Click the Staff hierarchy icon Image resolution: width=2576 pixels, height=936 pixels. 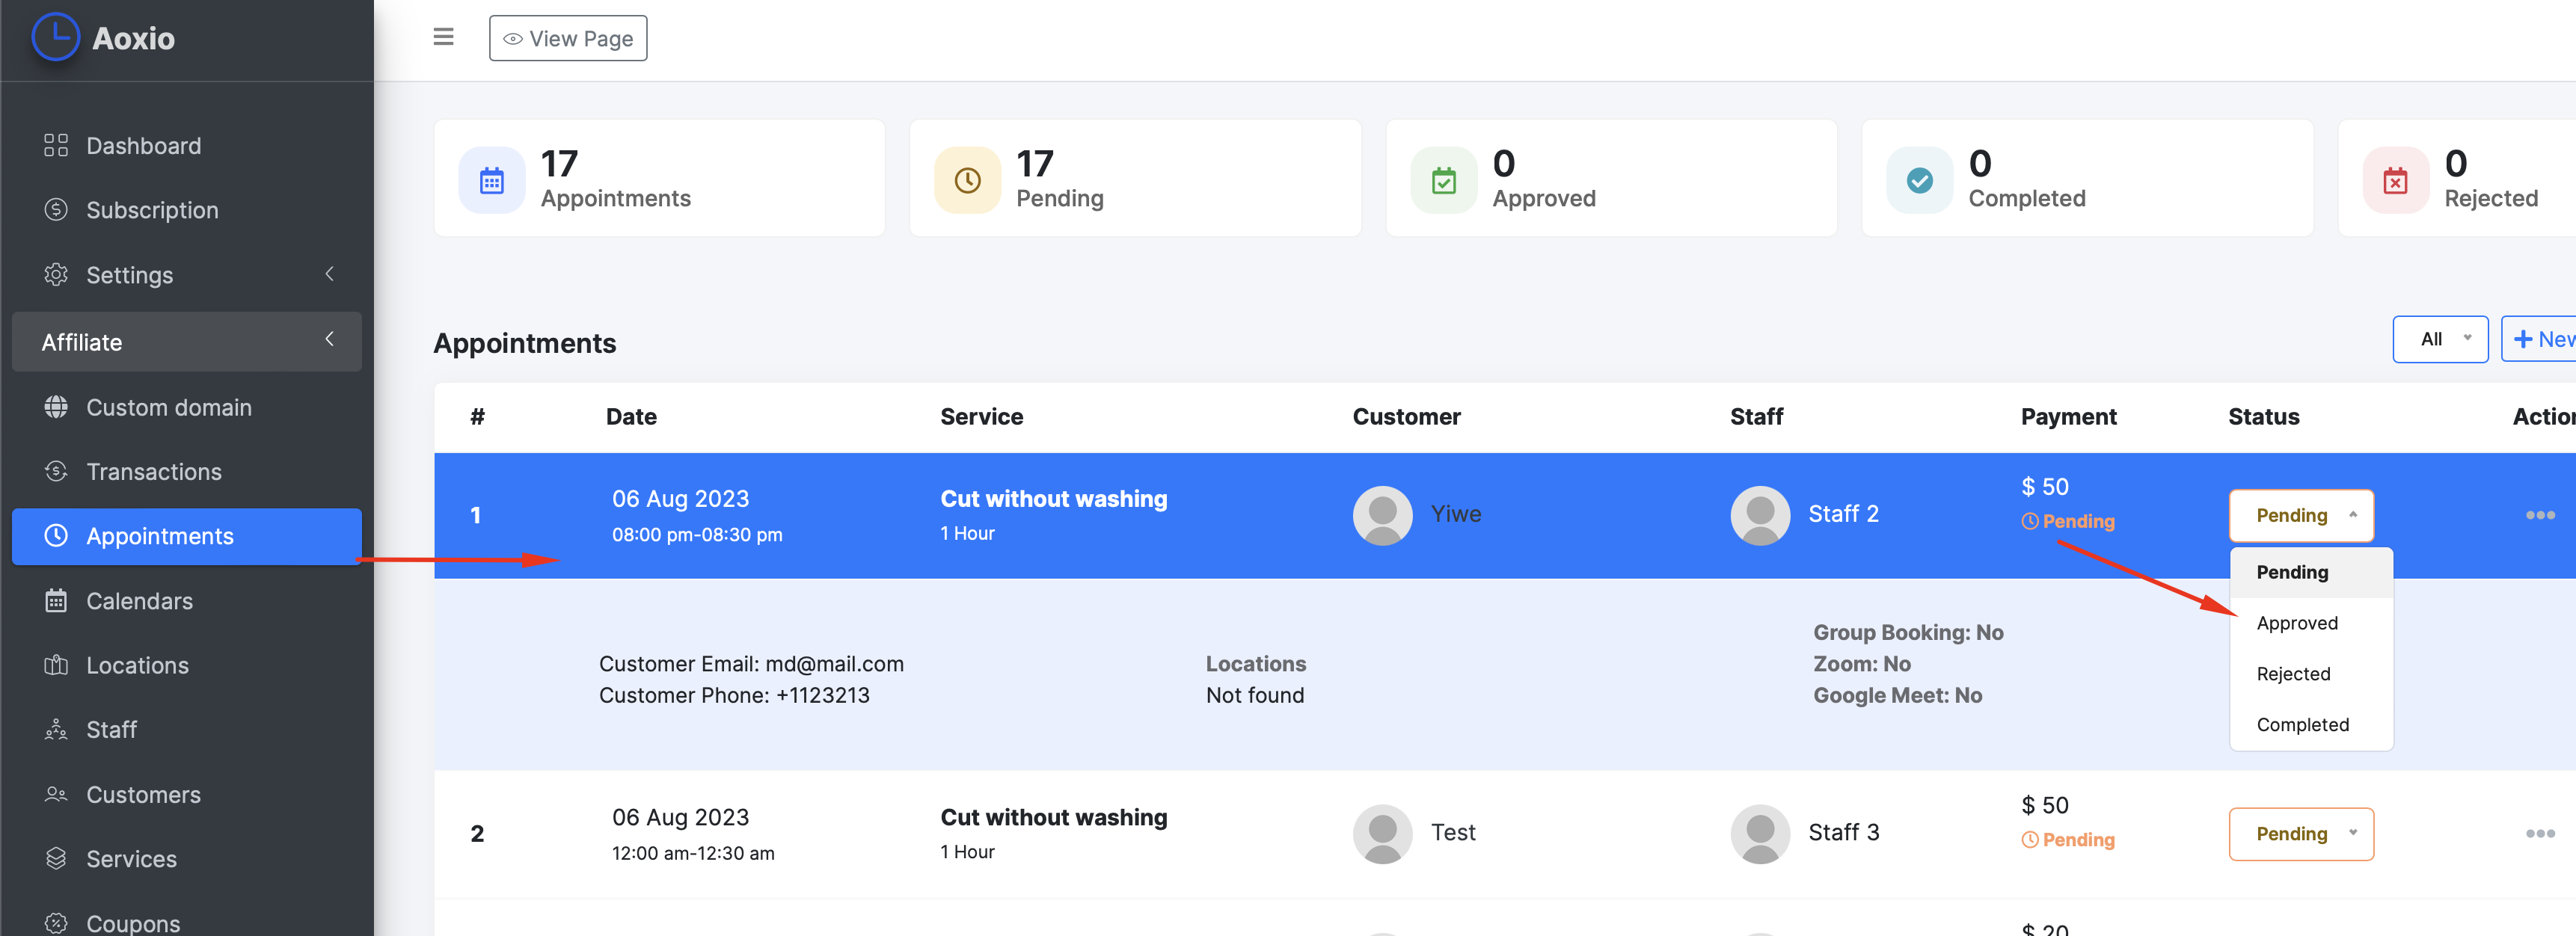pyautogui.click(x=56, y=730)
